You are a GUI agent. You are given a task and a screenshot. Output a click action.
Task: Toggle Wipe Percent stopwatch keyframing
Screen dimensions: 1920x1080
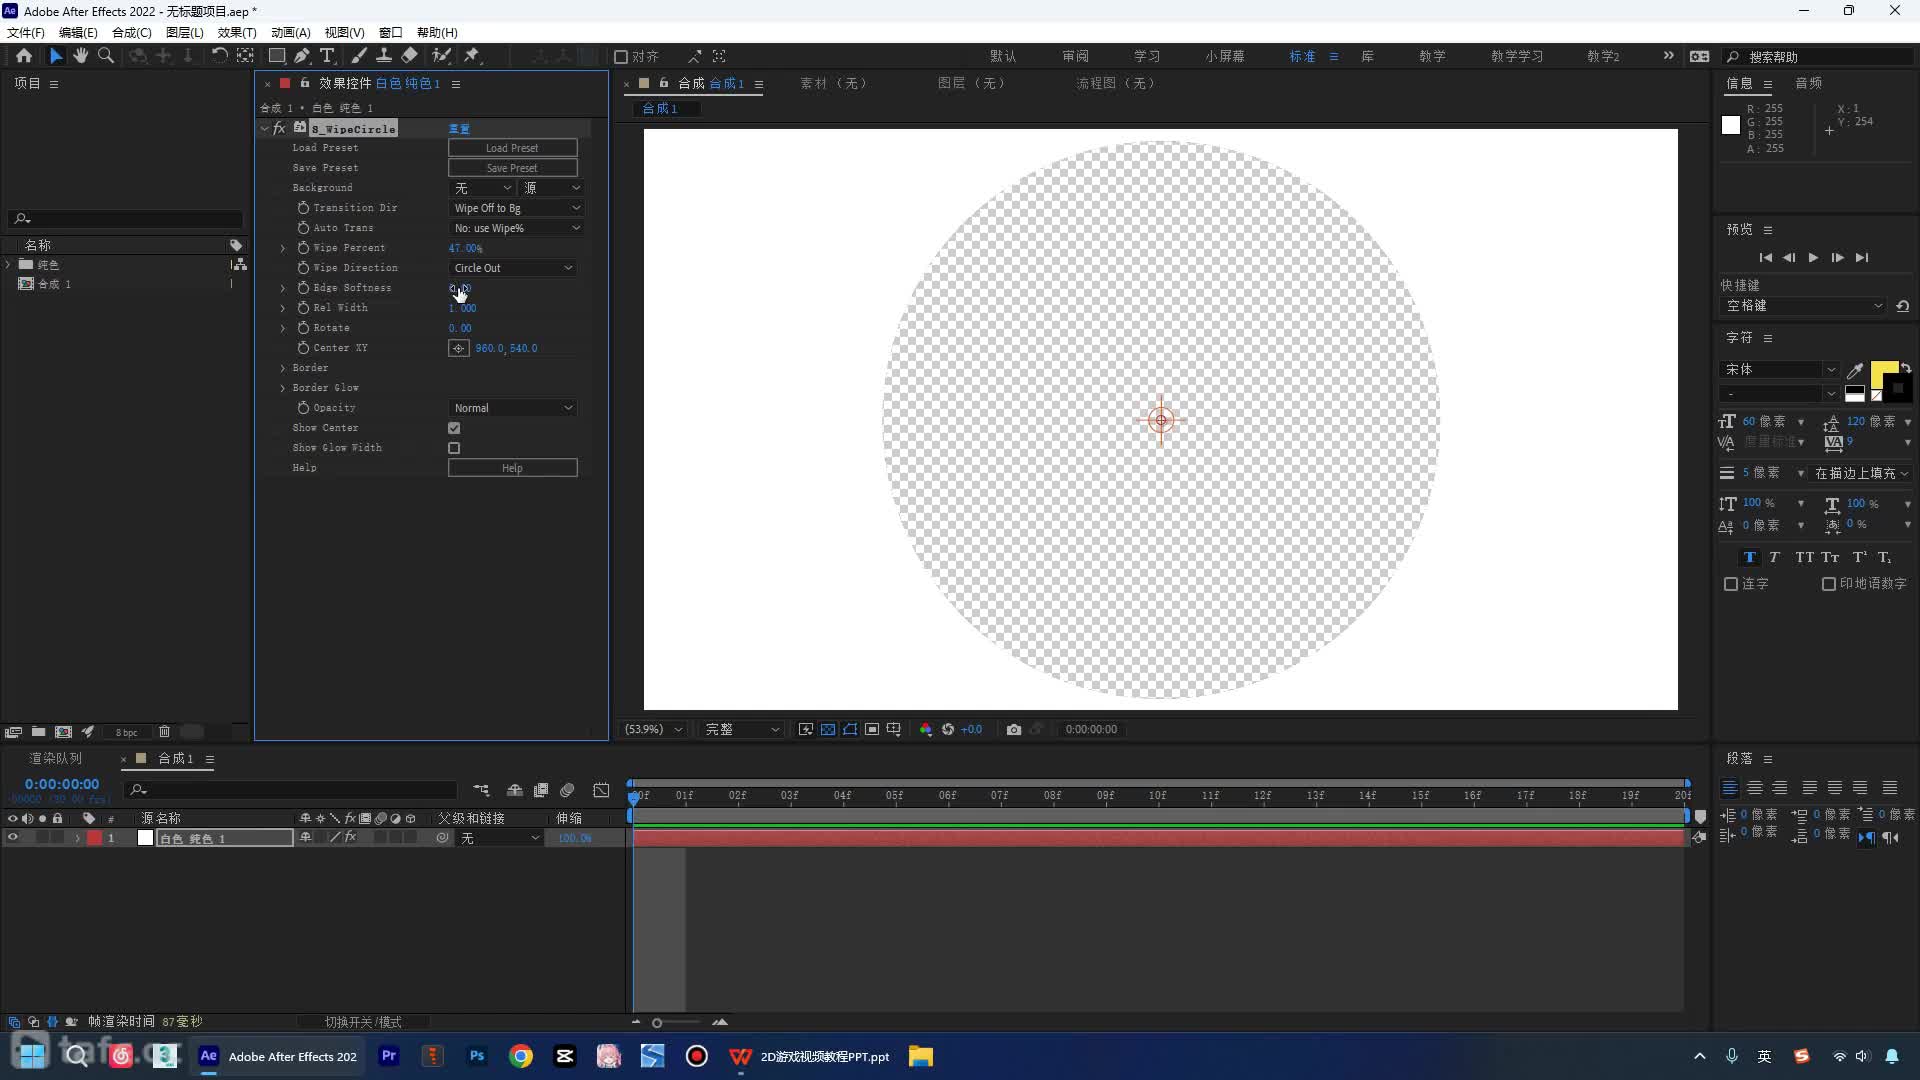pyautogui.click(x=303, y=248)
